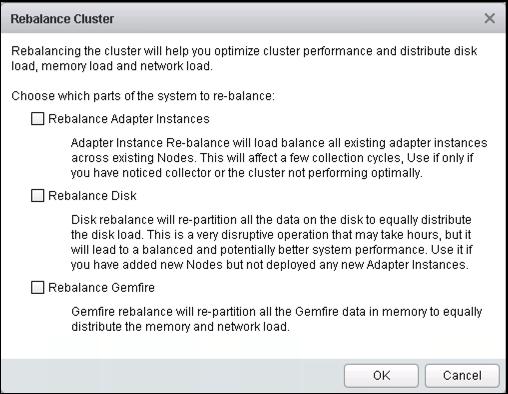The width and height of the screenshot is (508, 394).
Task: Cancel the rebalance dialog
Action: pyautogui.click(x=462, y=376)
